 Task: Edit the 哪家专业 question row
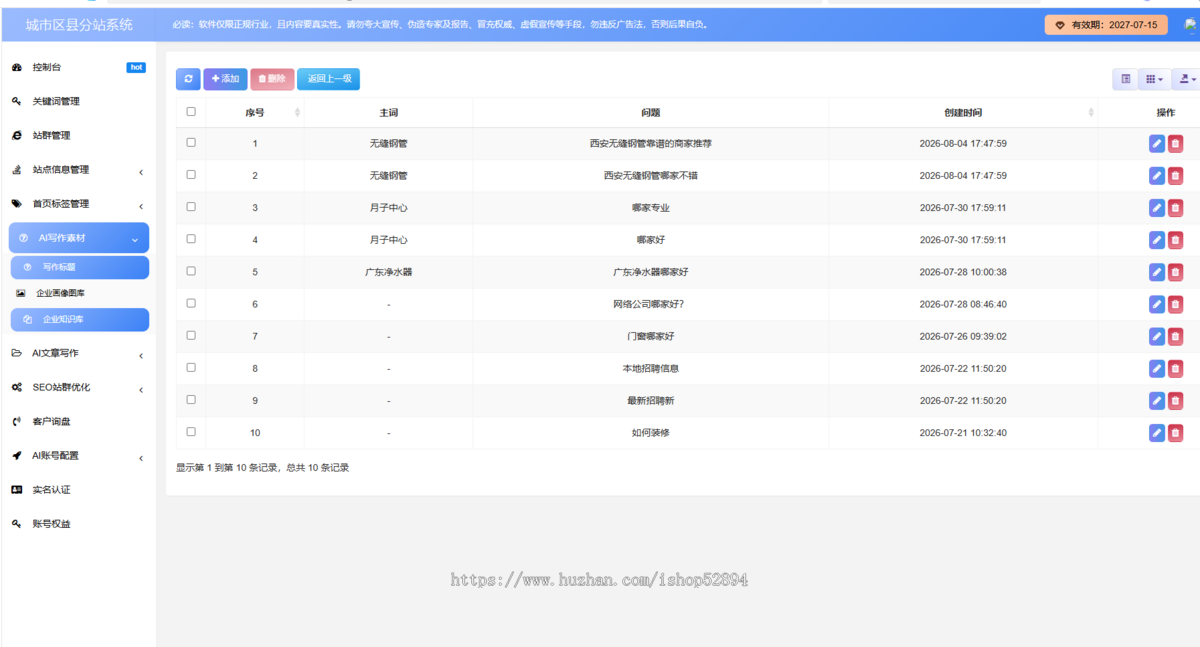pyautogui.click(x=1157, y=208)
